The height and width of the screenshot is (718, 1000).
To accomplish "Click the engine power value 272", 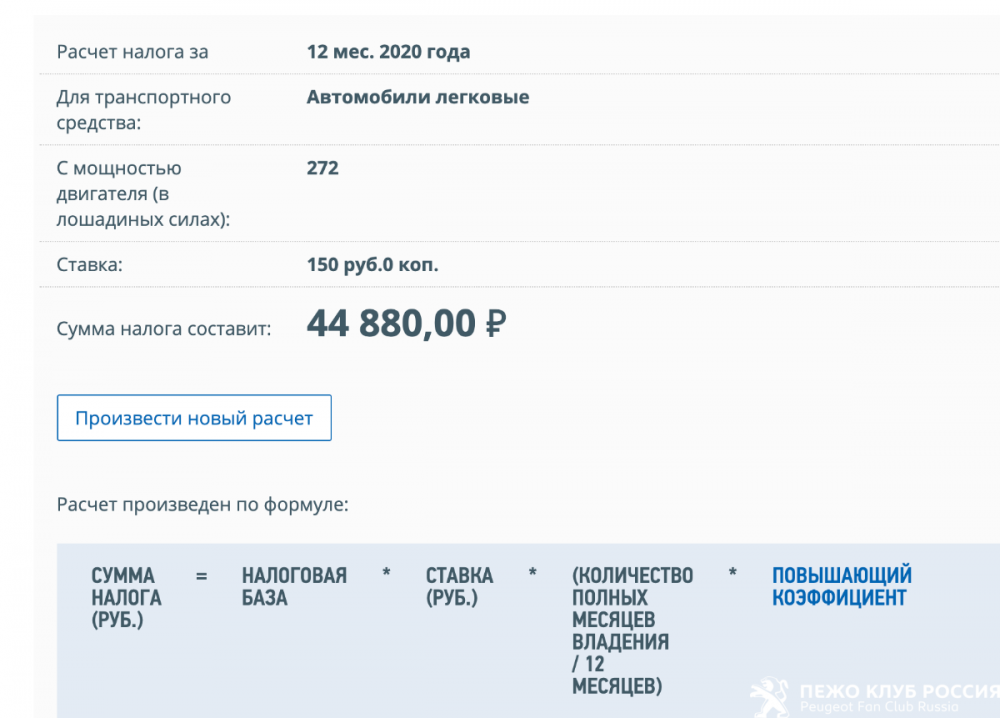I will coord(322,168).
